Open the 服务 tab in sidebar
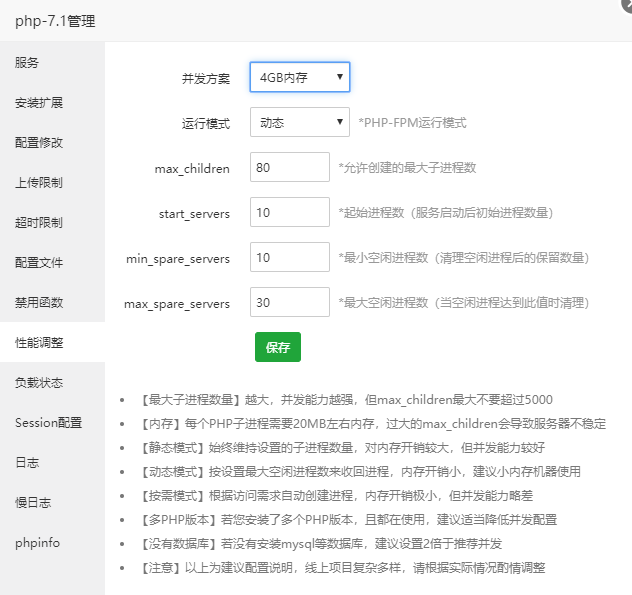The width and height of the screenshot is (632, 595). pos(52,62)
